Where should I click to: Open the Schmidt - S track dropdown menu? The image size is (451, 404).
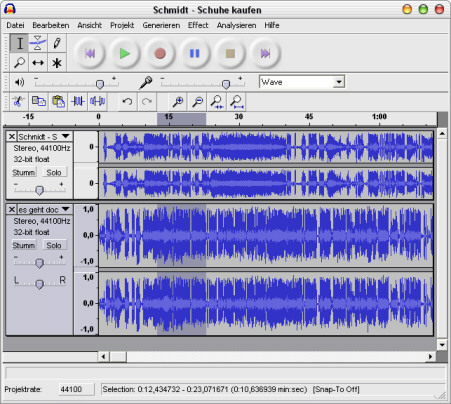pyautogui.click(x=66, y=136)
